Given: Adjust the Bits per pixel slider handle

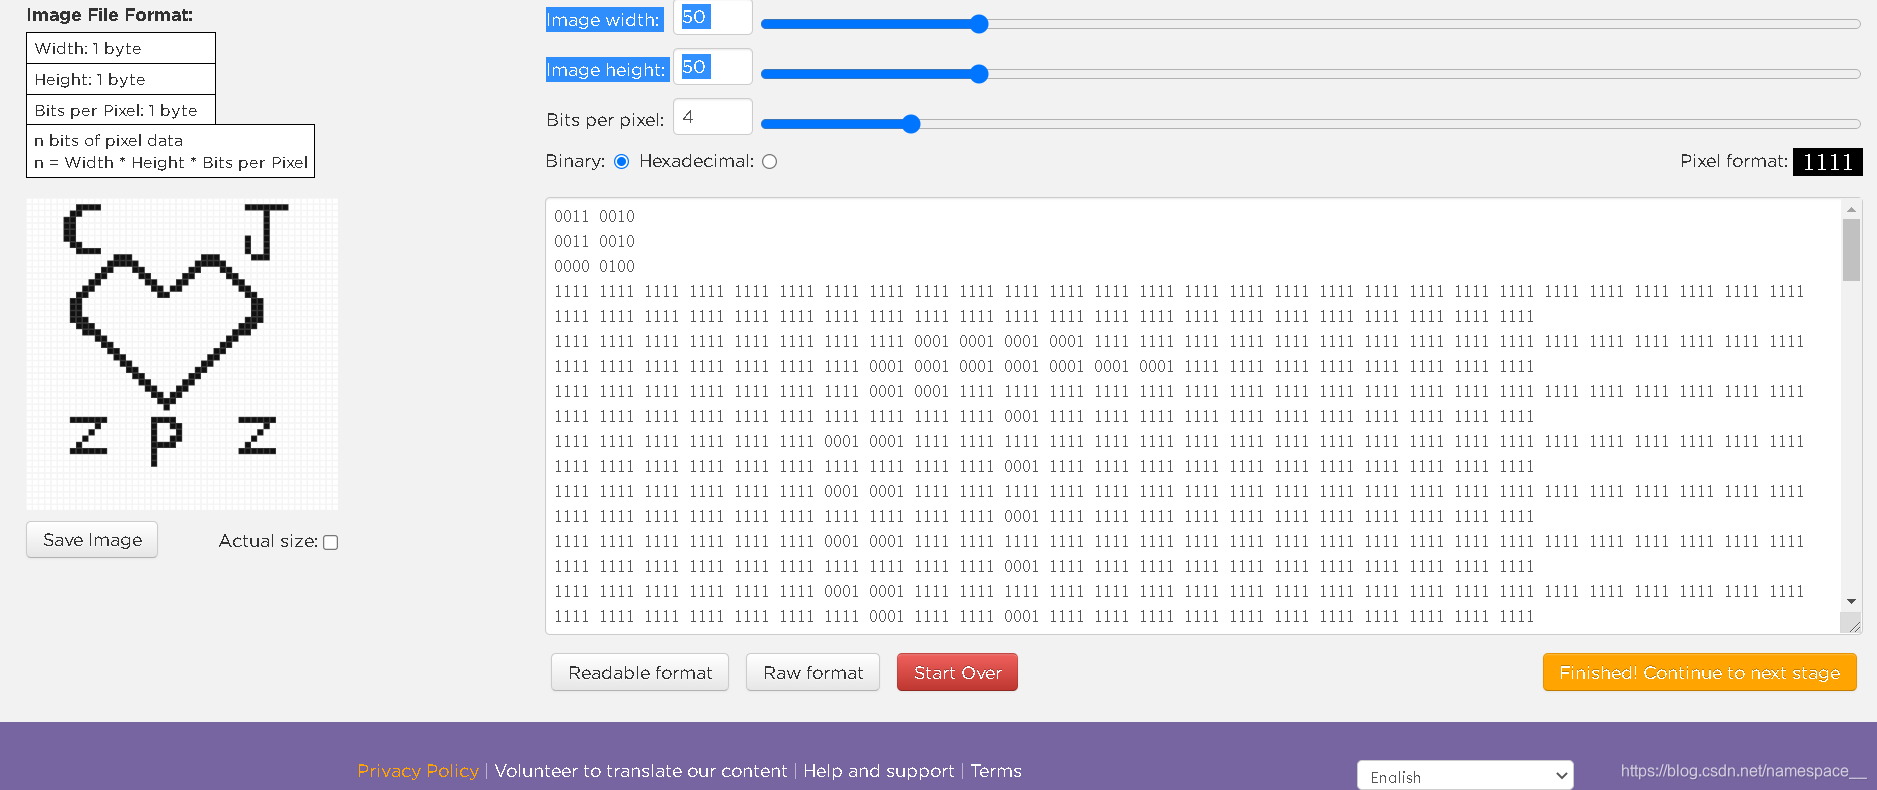Looking at the screenshot, I should click(x=910, y=124).
